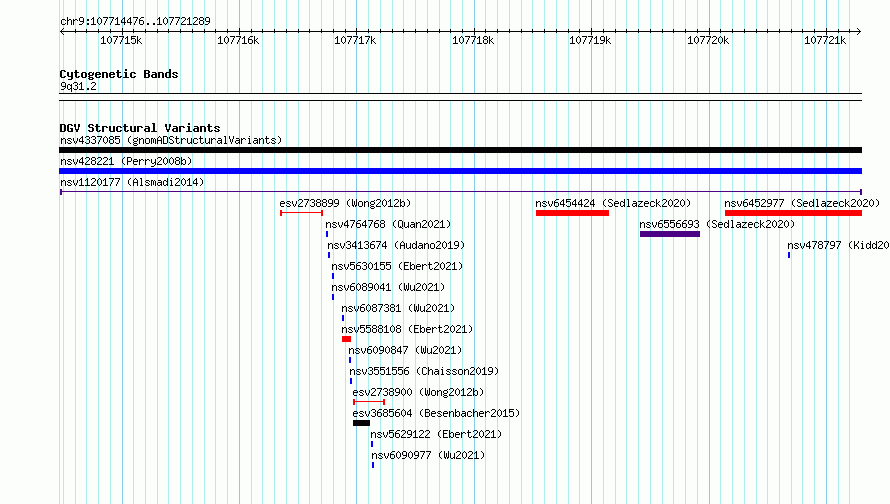Open the nsv6556693 (Sedlazeck2020) label
This screenshot has width=890, height=504.
pyautogui.click(x=717, y=224)
